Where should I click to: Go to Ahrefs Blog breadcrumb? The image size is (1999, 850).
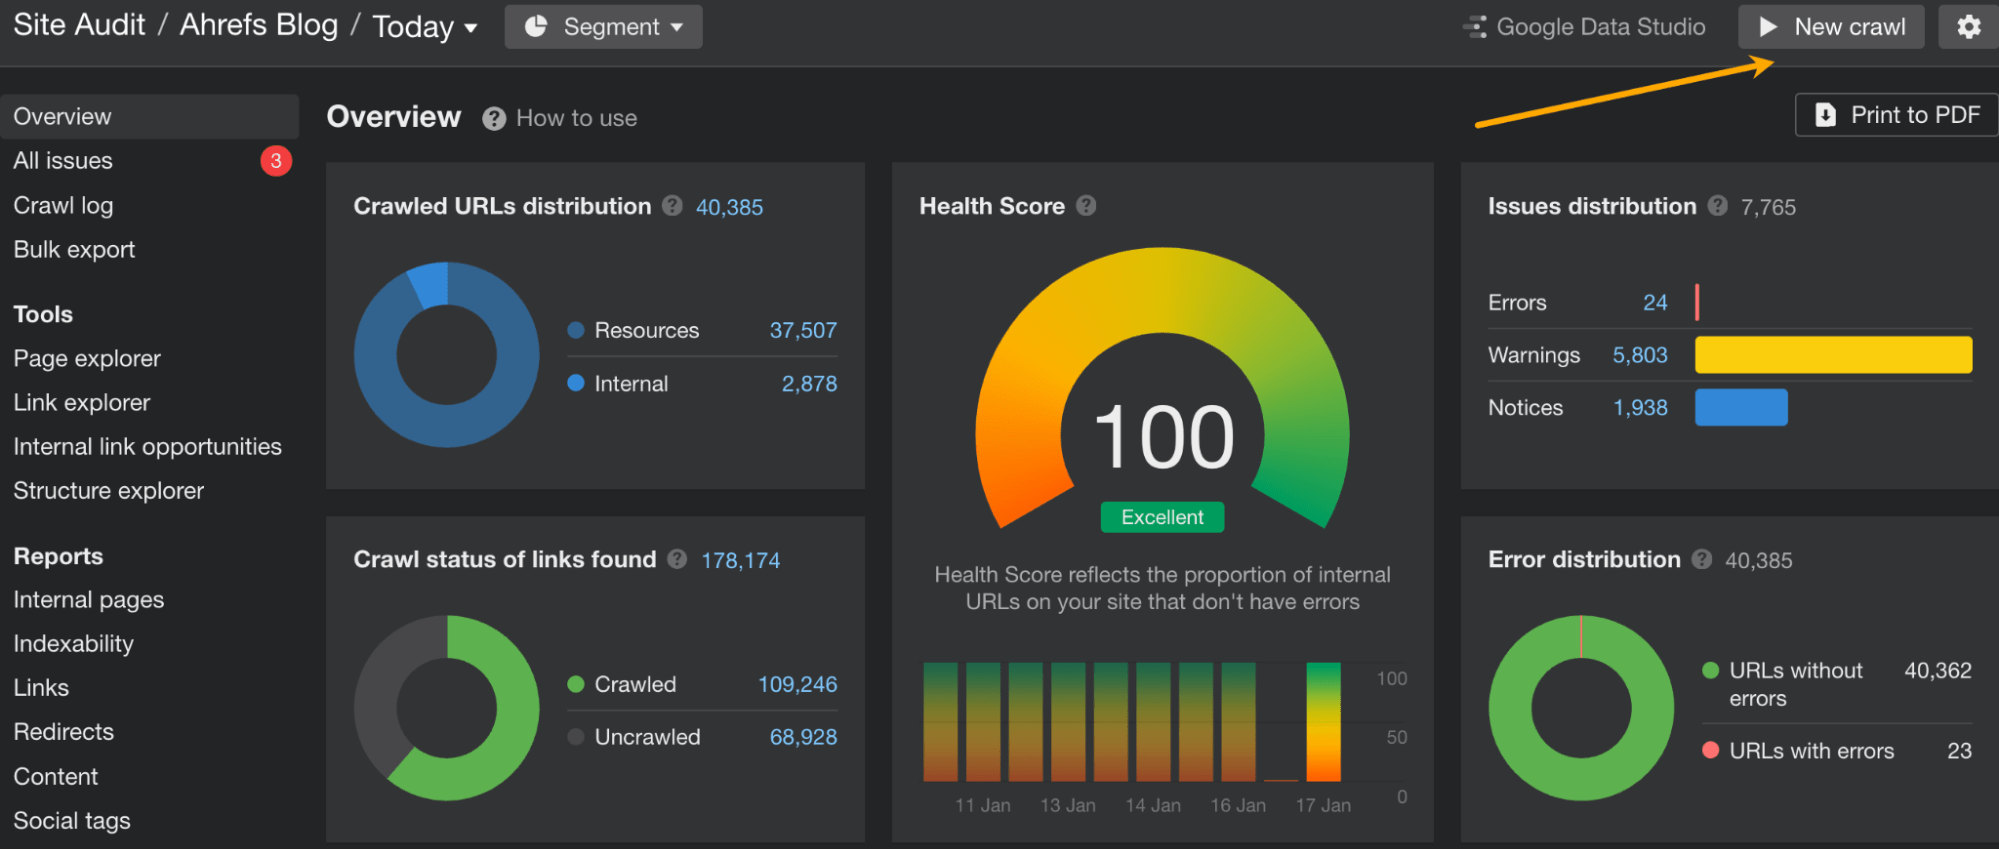tap(258, 25)
